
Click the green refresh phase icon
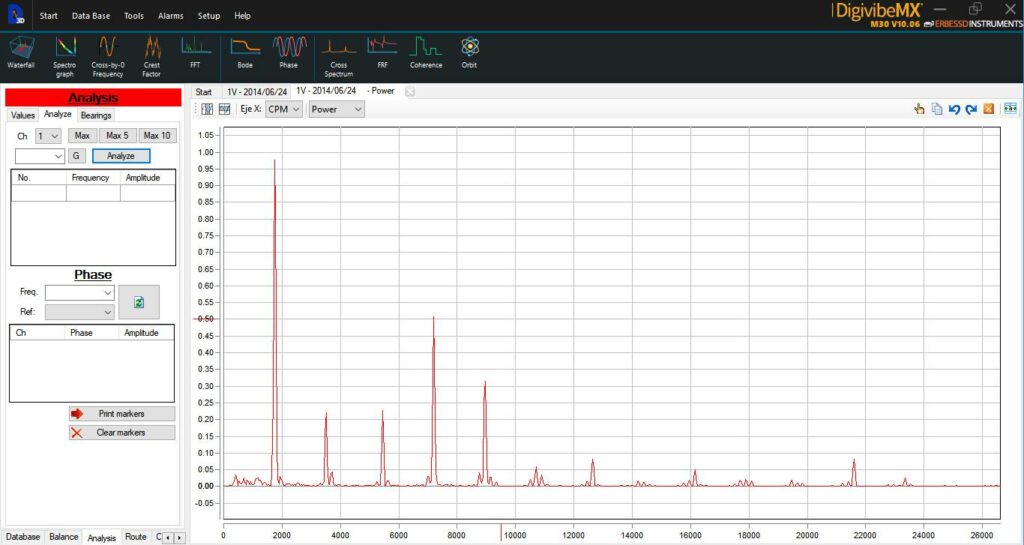138,302
